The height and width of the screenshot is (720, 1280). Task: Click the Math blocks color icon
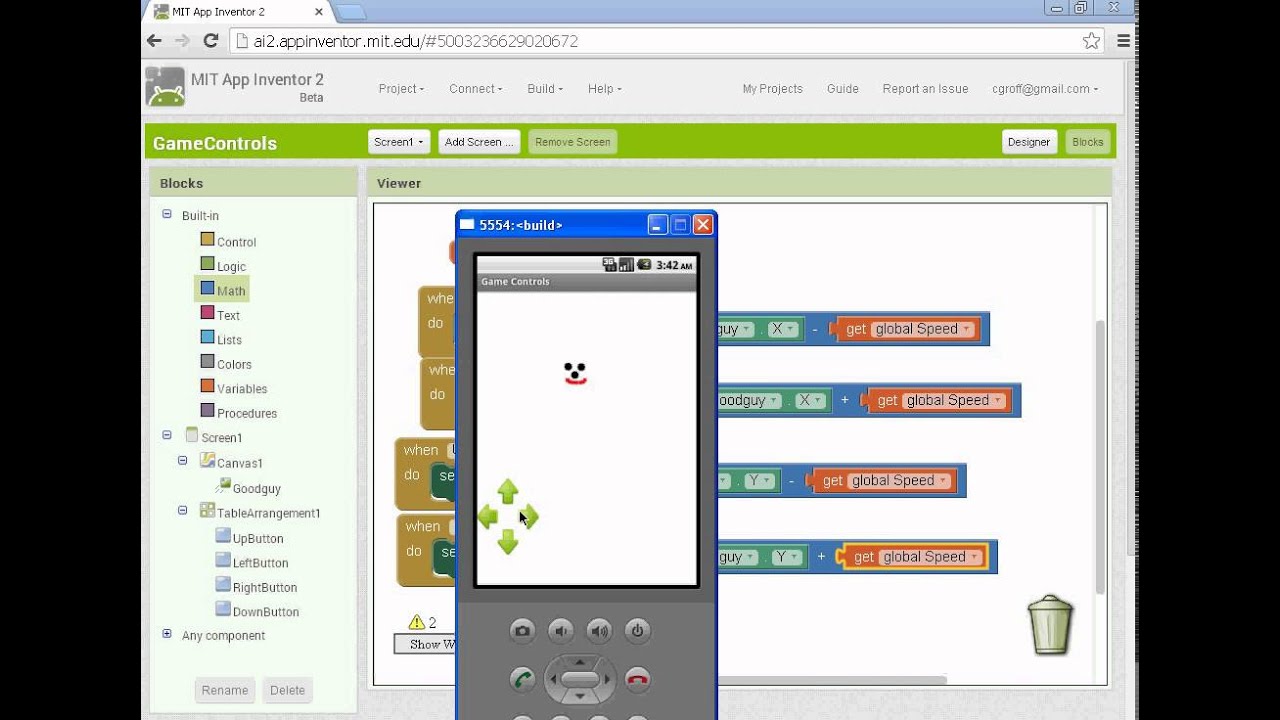click(x=207, y=288)
